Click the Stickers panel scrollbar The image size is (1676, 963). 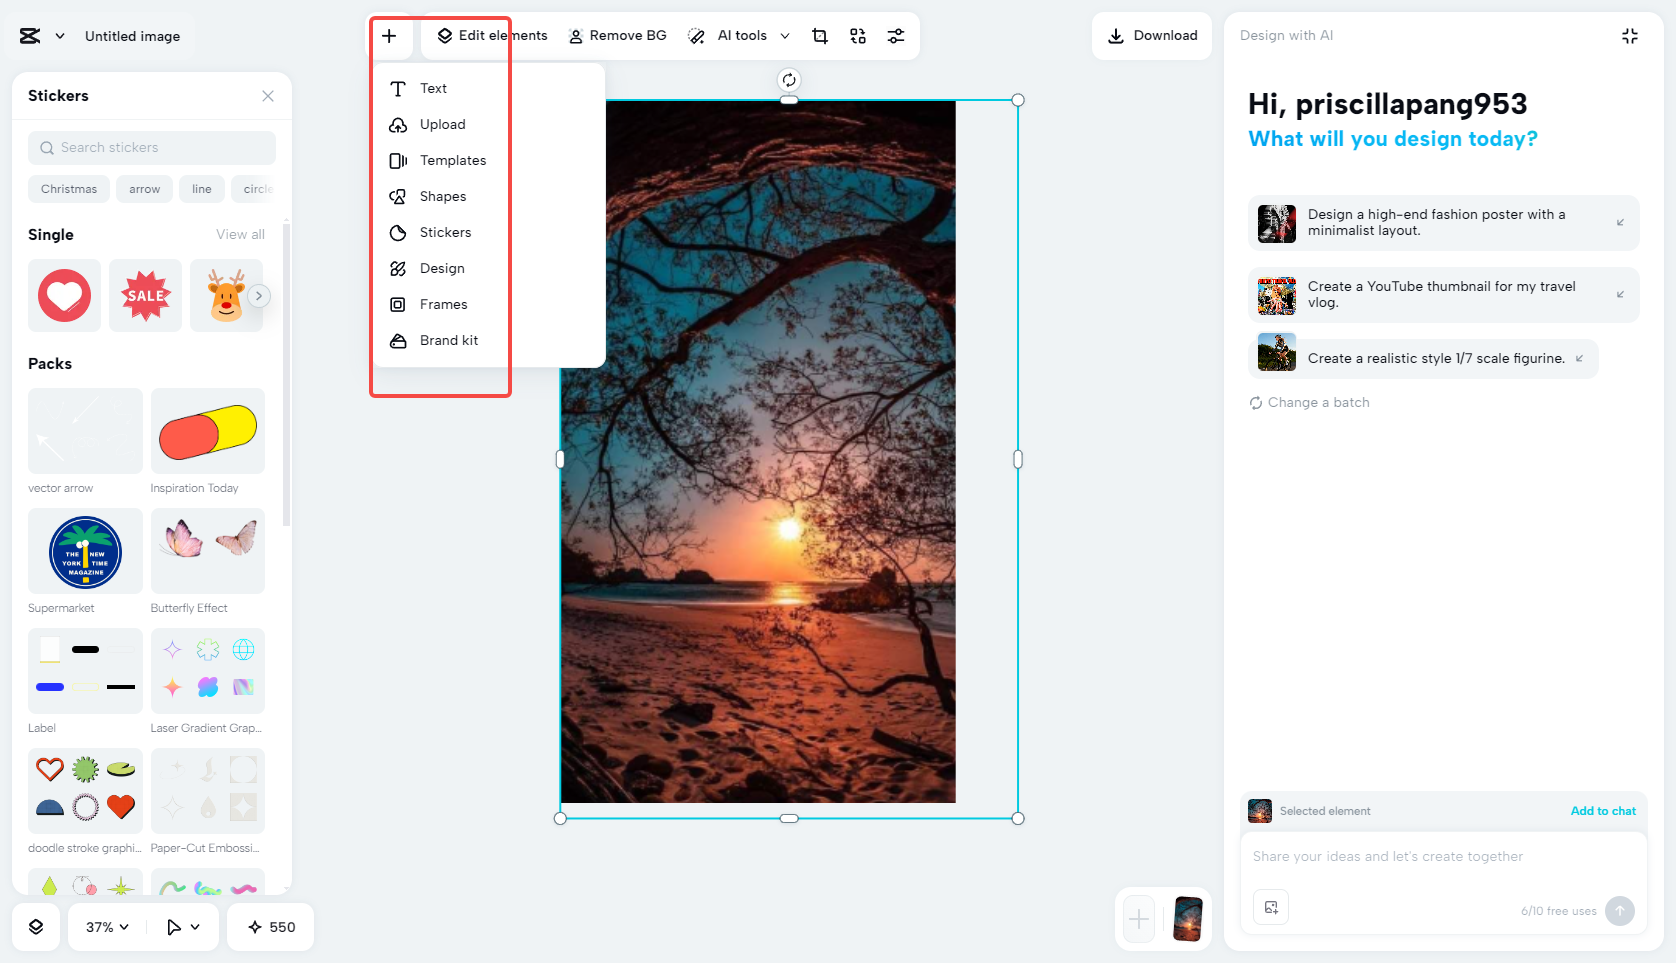pyautogui.click(x=287, y=375)
